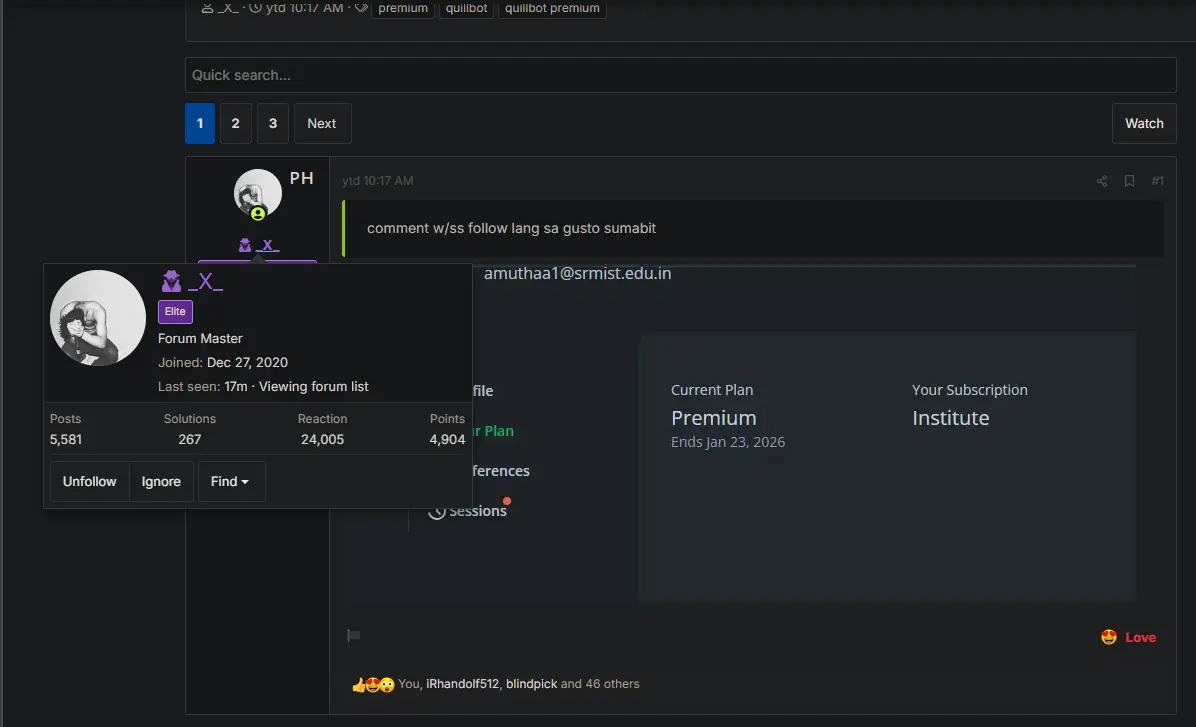The image size is (1196, 727).
Task: Click the small avatar of post author
Action: coord(258,193)
